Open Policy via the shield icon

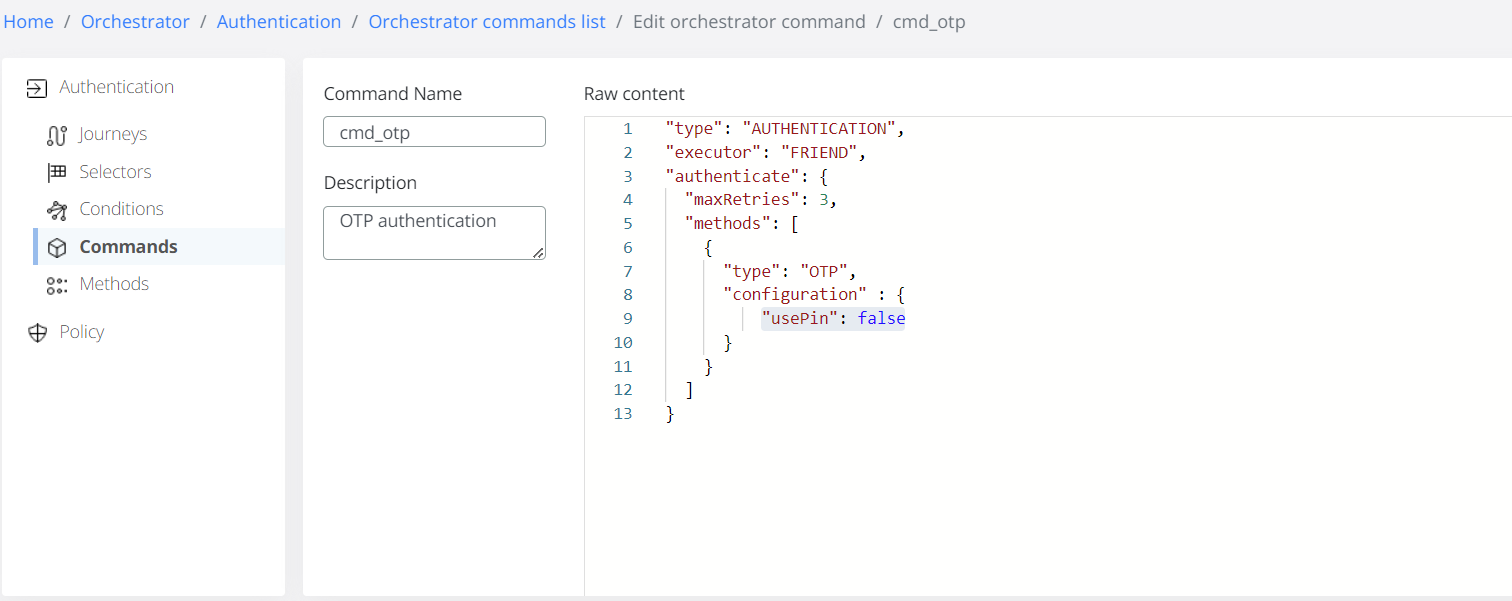(38, 331)
